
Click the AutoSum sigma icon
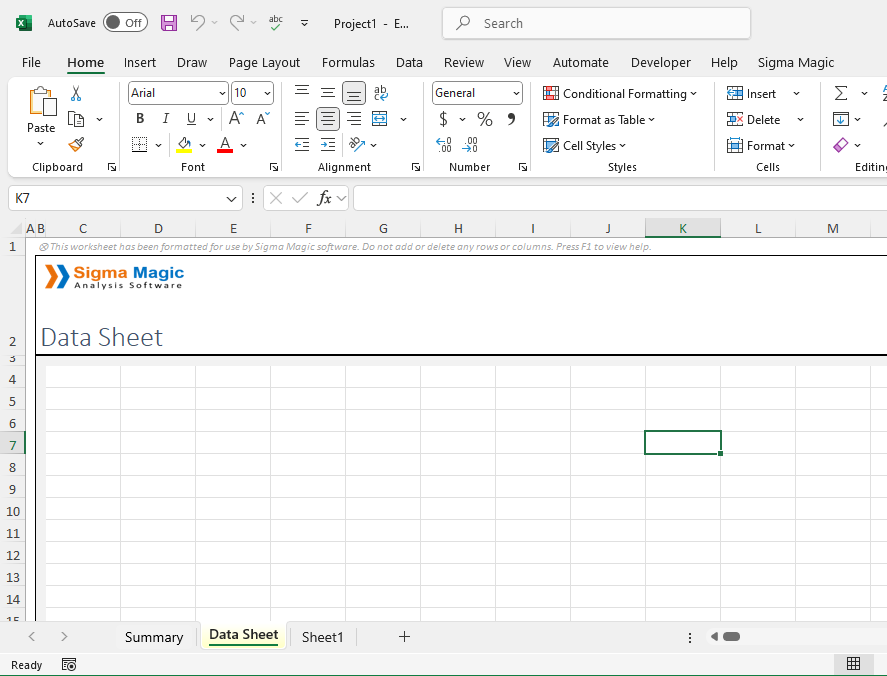pos(841,93)
